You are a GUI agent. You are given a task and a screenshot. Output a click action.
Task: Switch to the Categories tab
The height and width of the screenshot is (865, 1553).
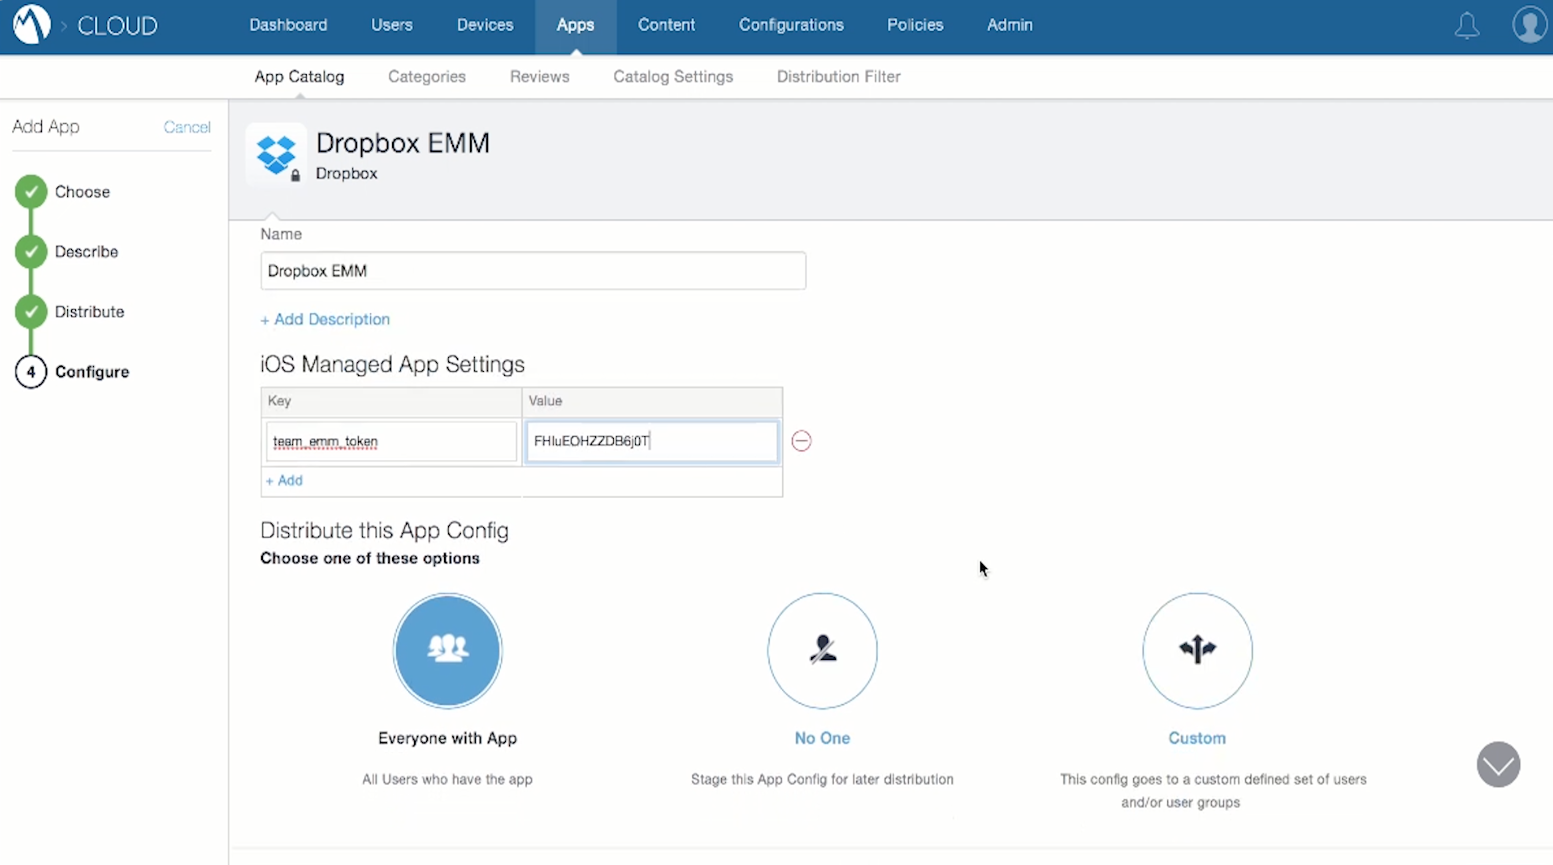tap(427, 77)
